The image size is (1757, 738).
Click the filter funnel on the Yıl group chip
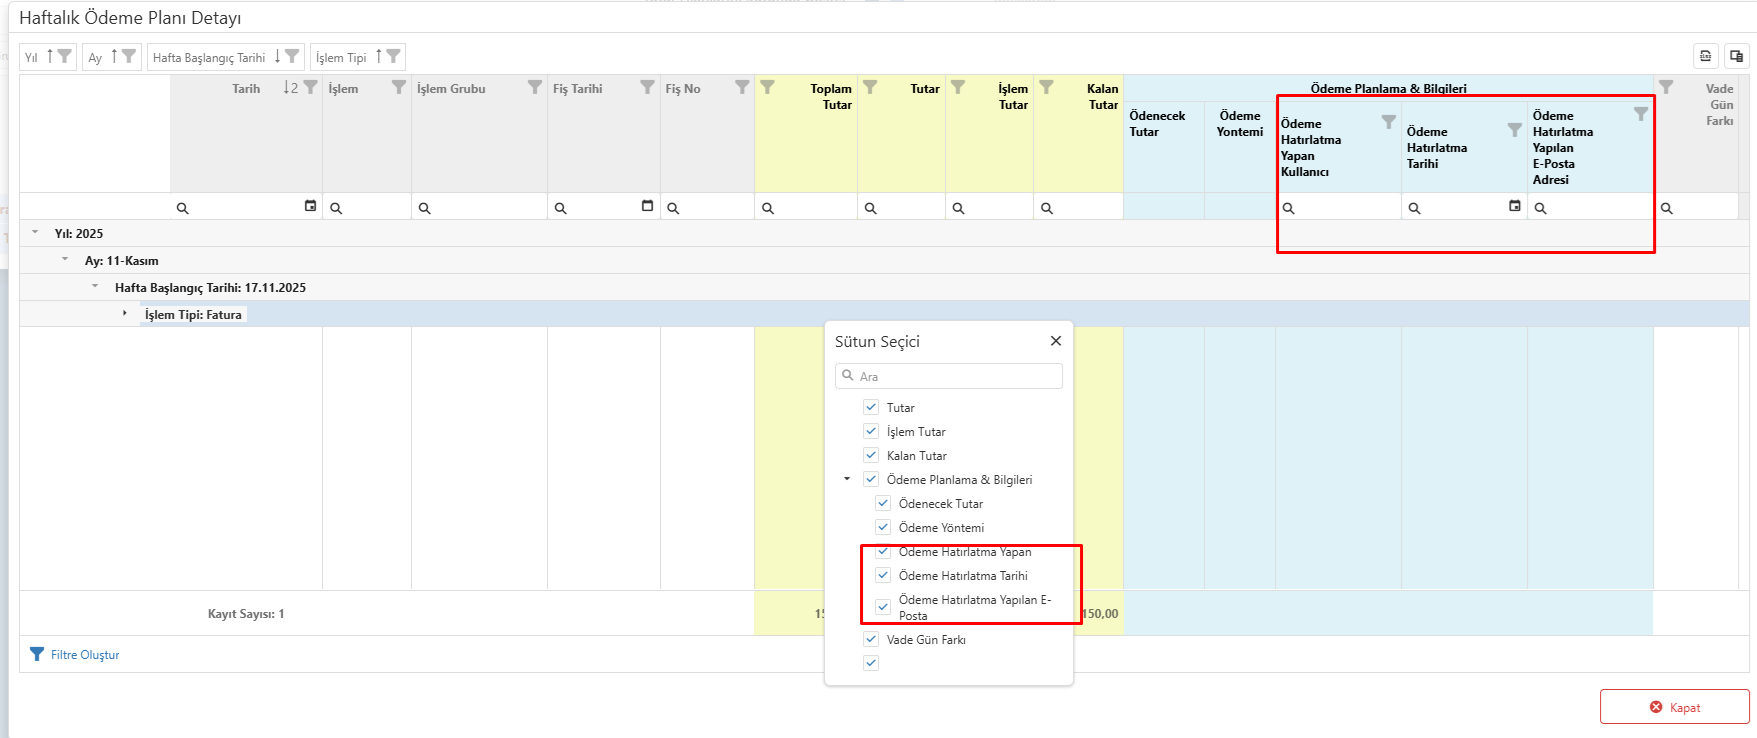pyautogui.click(x=65, y=56)
